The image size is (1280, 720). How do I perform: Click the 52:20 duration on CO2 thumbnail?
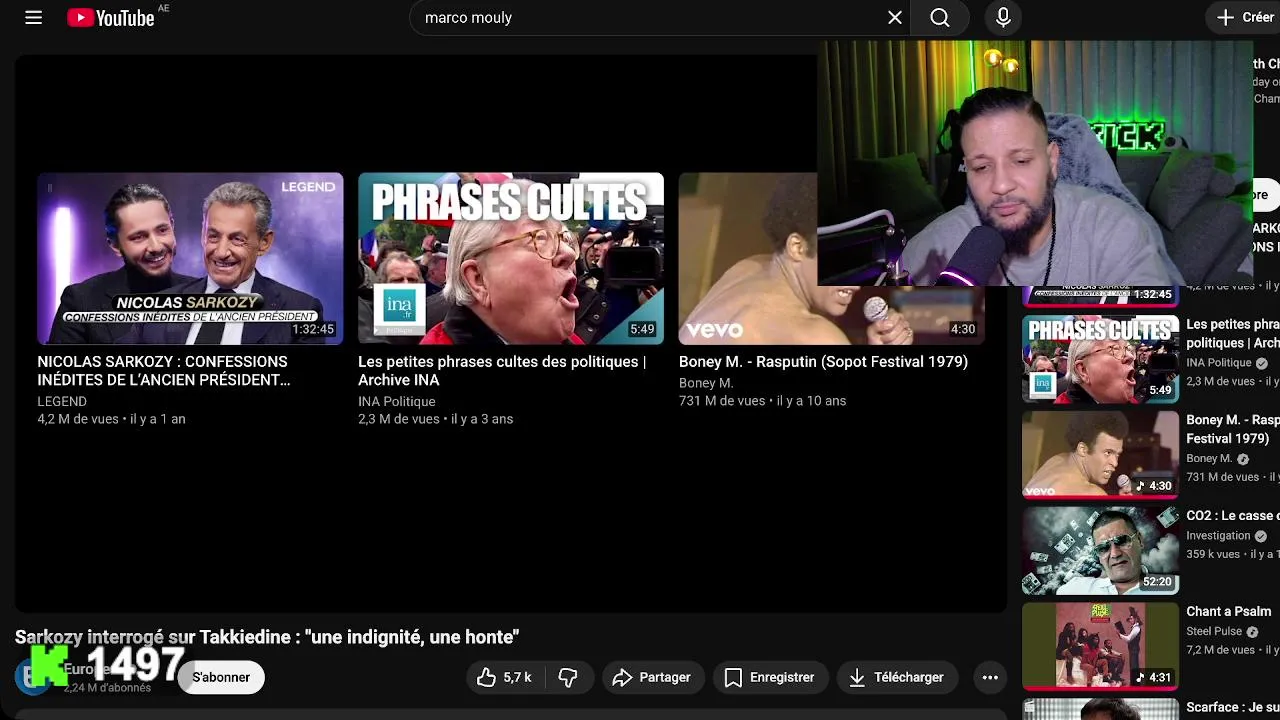[1157, 581]
